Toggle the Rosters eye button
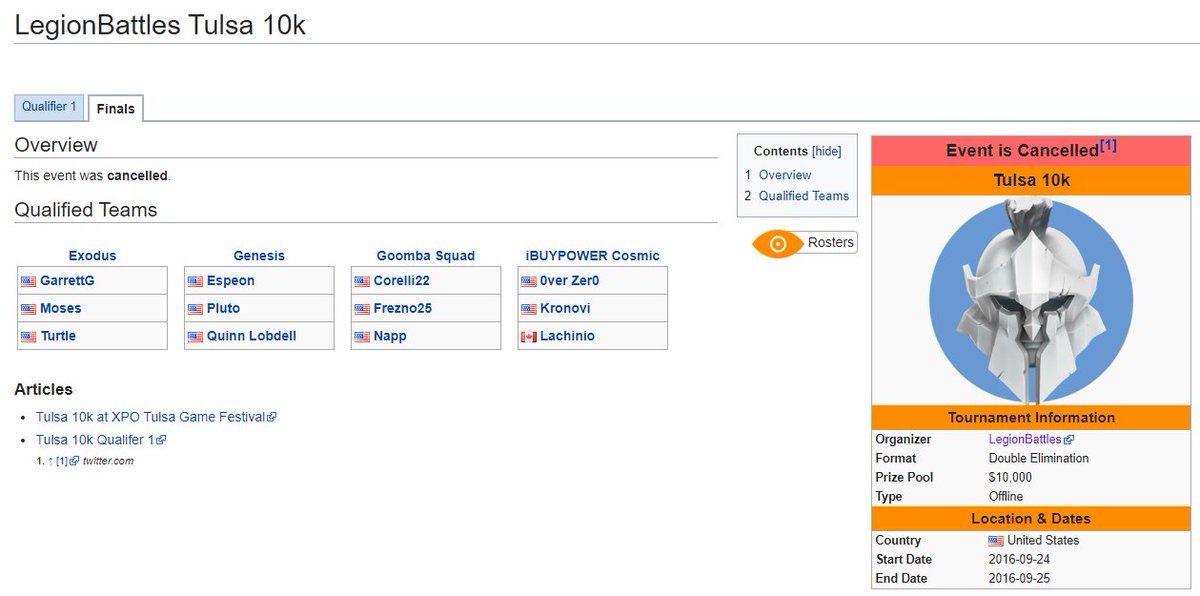 tap(804, 243)
